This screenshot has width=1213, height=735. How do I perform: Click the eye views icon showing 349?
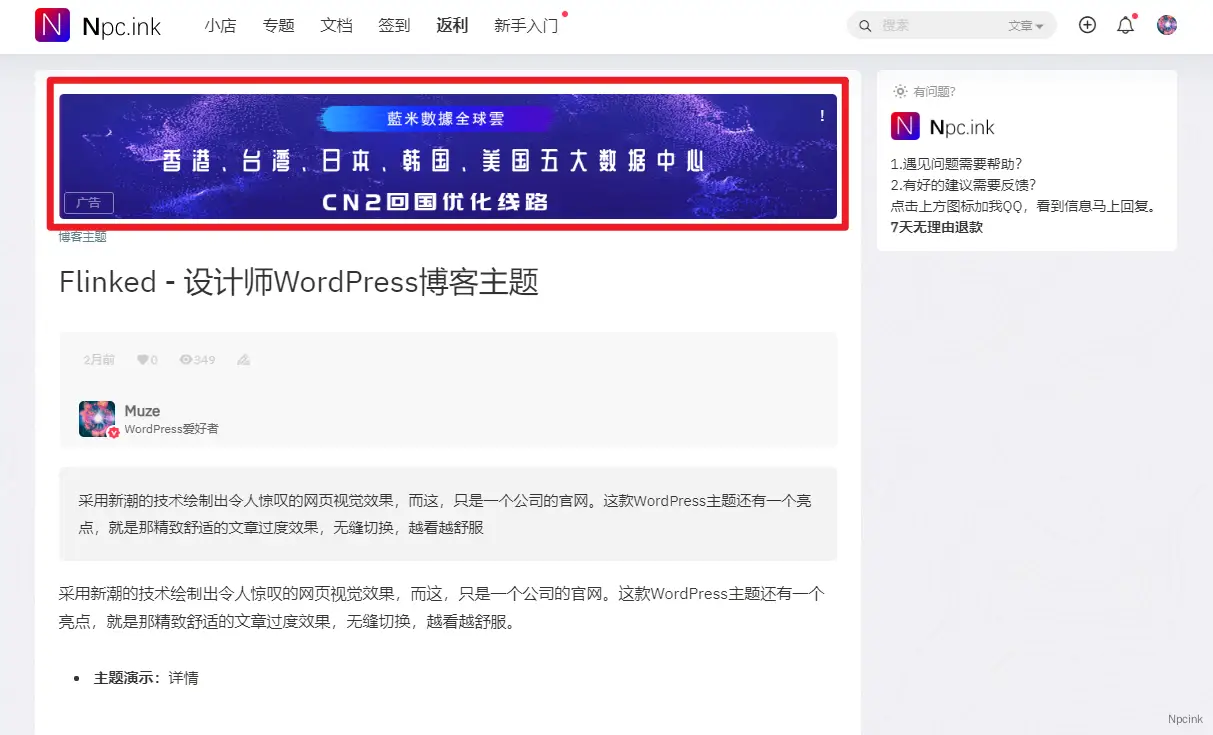(186, 360)
